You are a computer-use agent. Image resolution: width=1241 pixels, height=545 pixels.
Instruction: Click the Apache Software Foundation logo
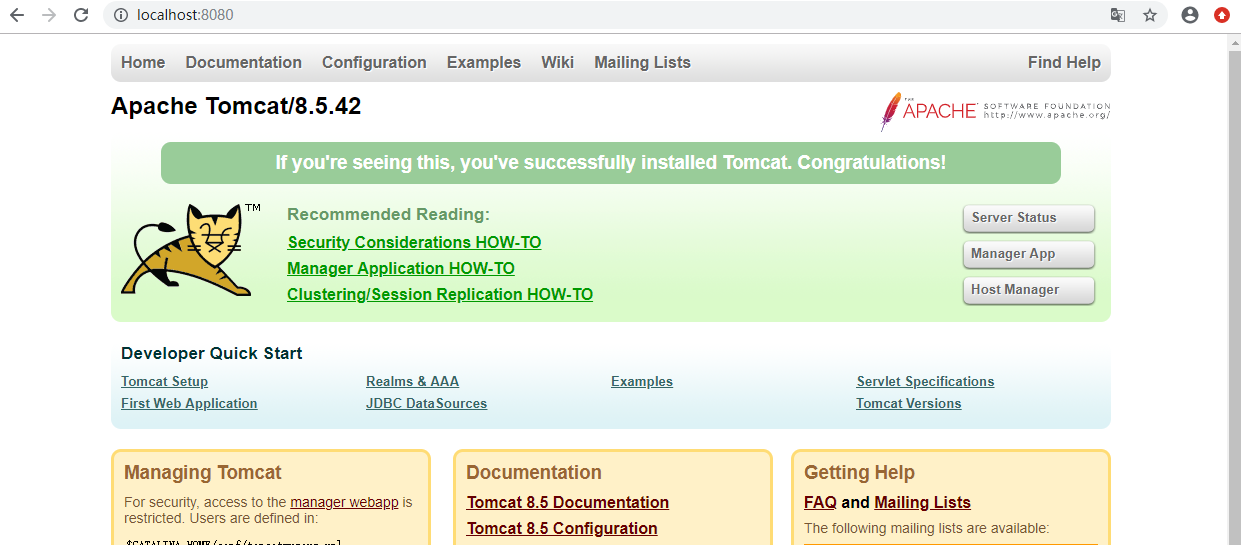click(x=995, y=111)
